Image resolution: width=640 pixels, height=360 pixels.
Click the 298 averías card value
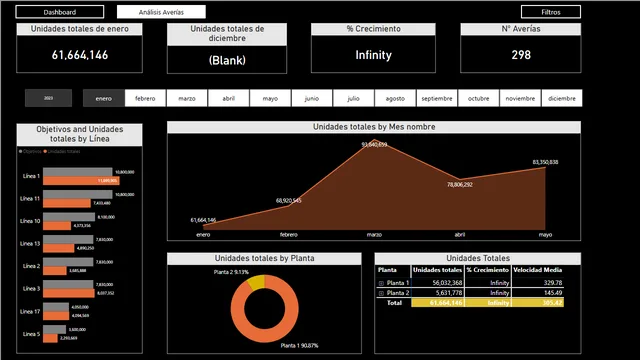(521, 55)
